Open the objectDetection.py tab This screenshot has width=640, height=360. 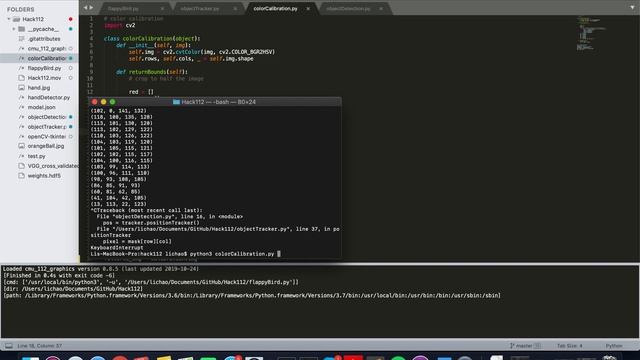pos(348,9)
